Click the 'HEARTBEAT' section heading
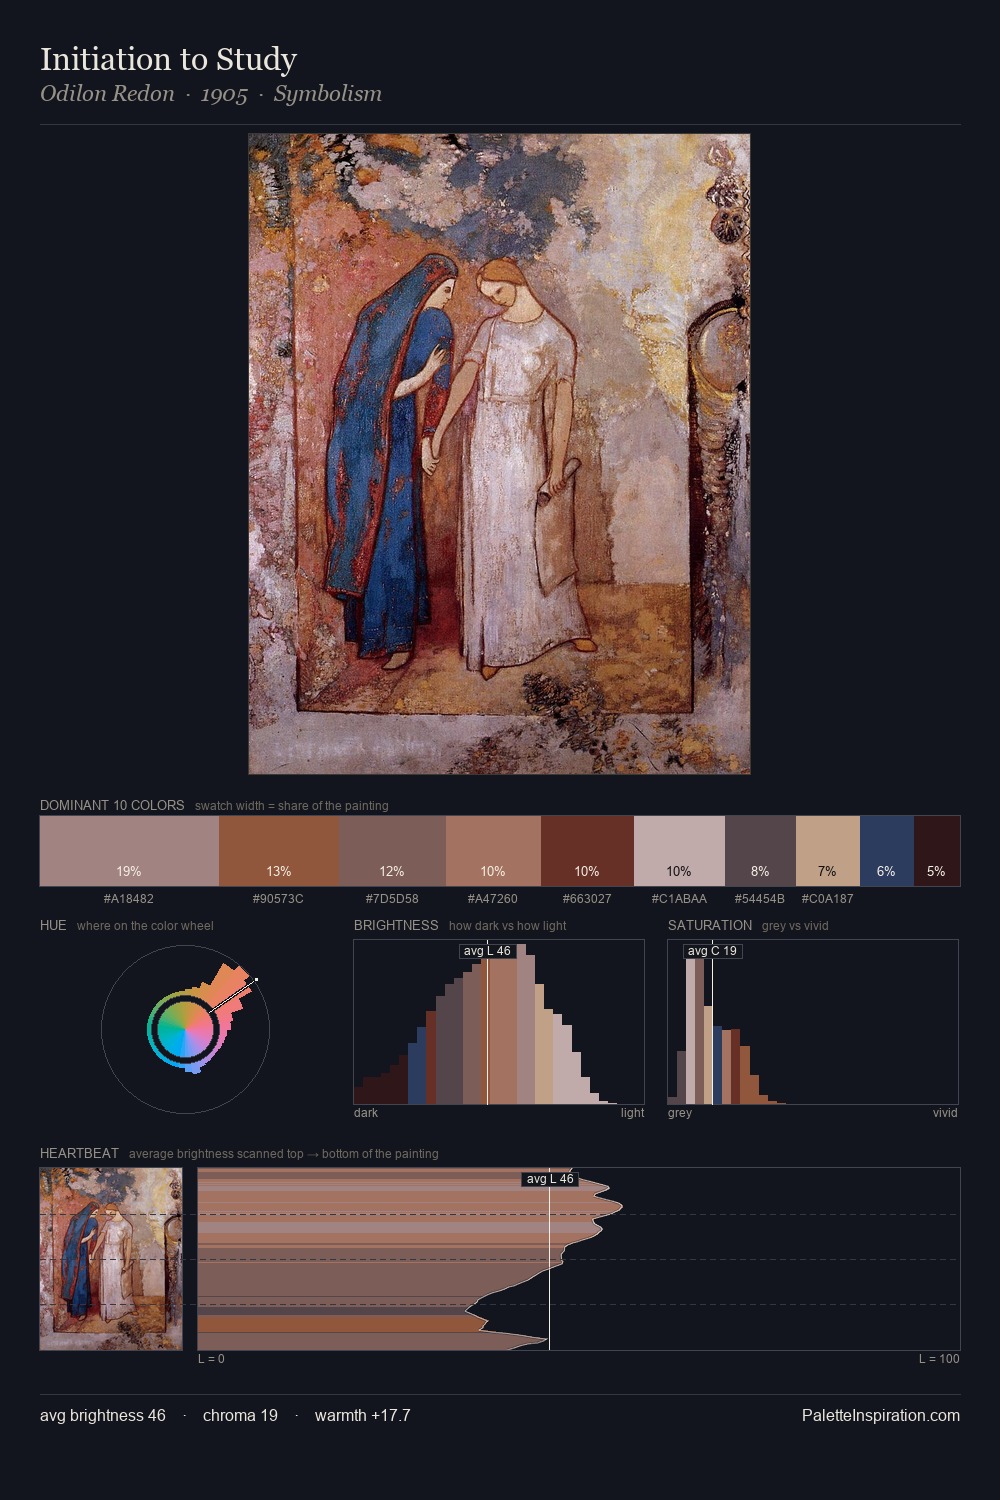 point(79,1153)
